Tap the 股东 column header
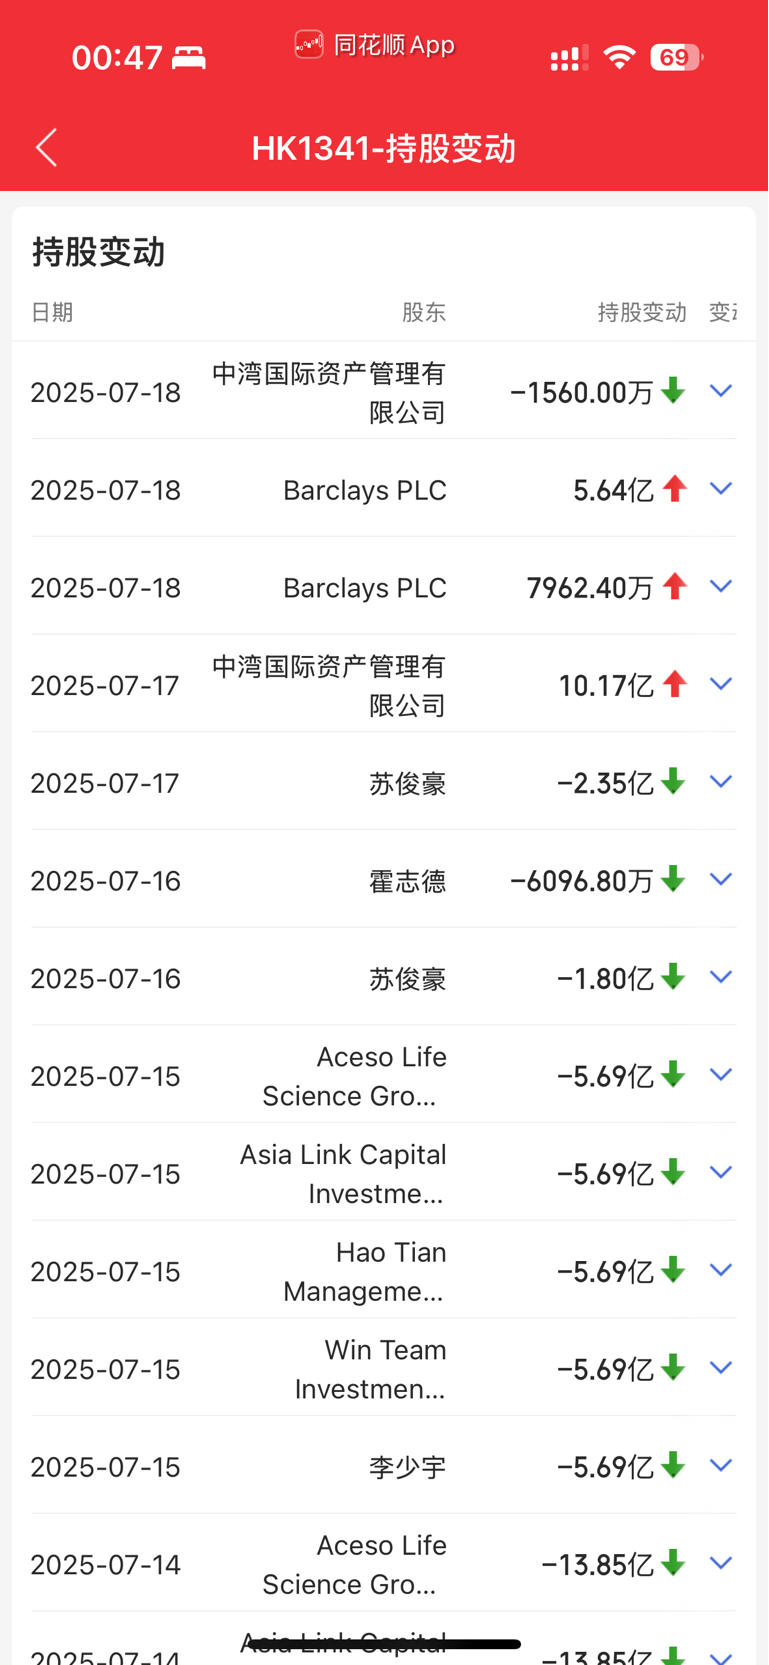The width and height of the screenshot is (769, 1665). point(424,312)
